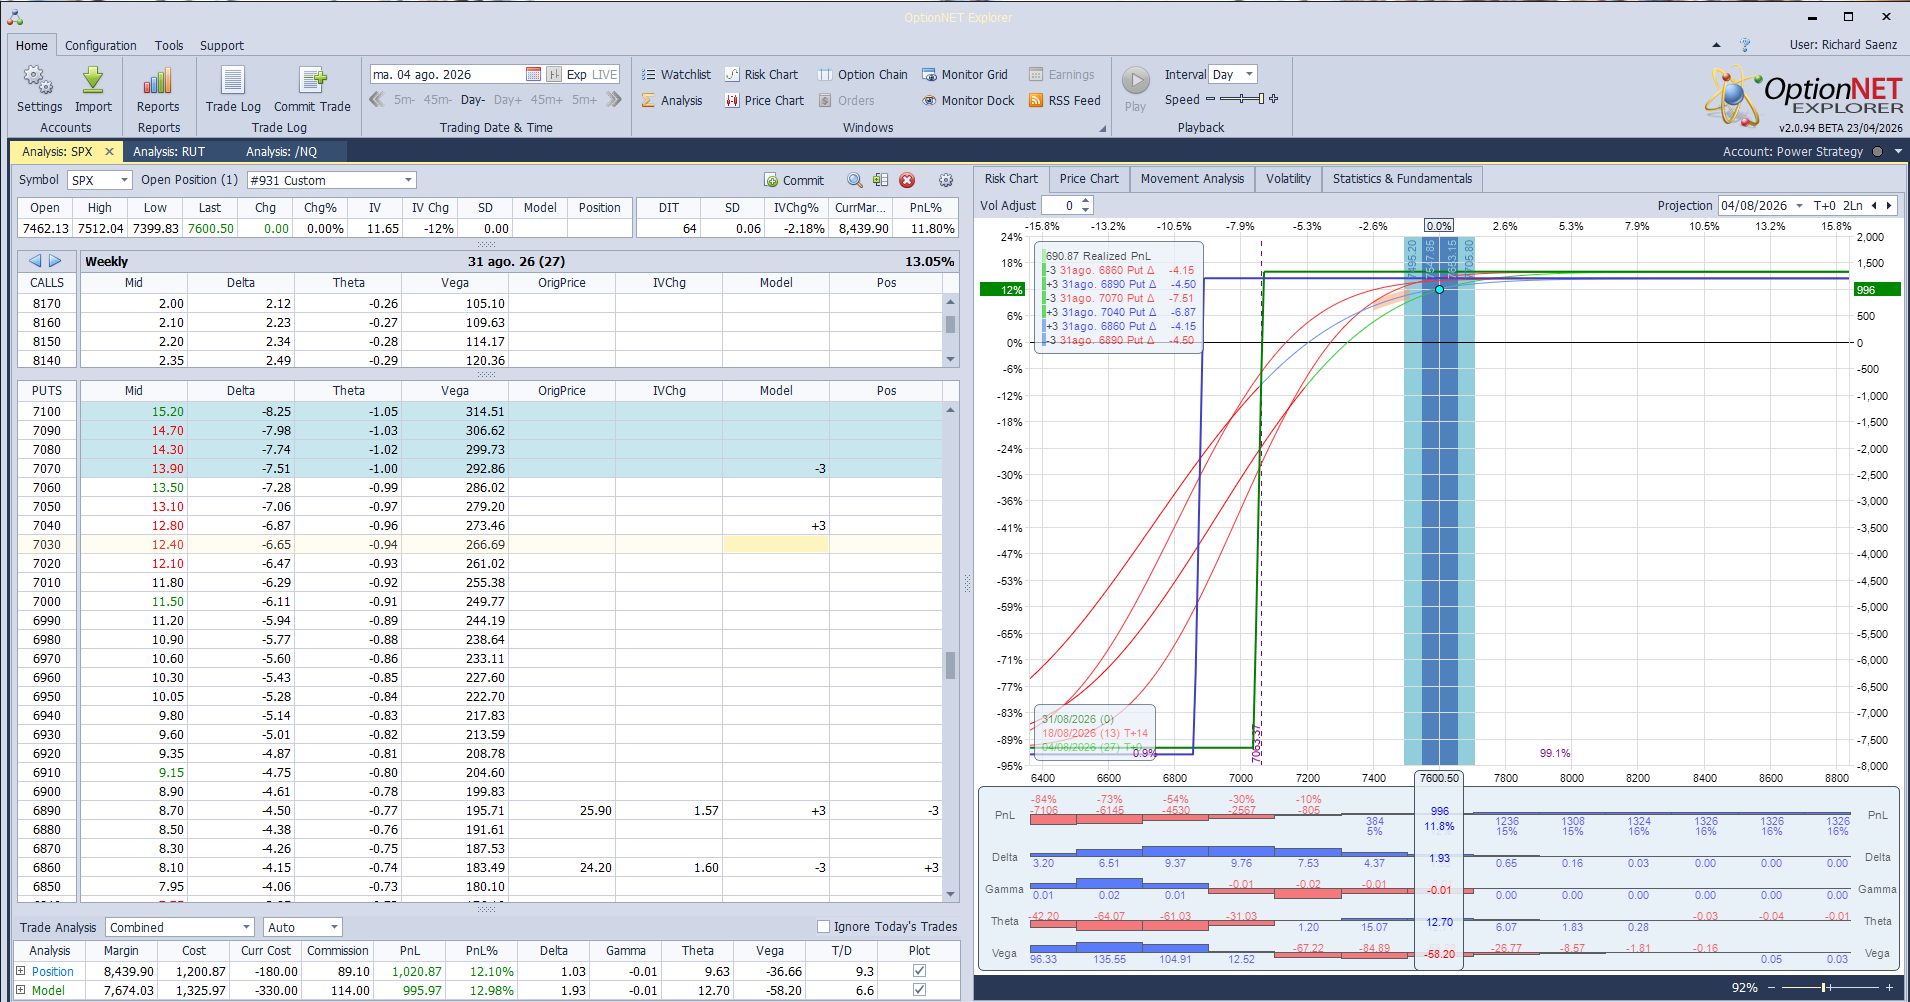
Task: Click the red delete position icon
Action: [x=907, y=180]
